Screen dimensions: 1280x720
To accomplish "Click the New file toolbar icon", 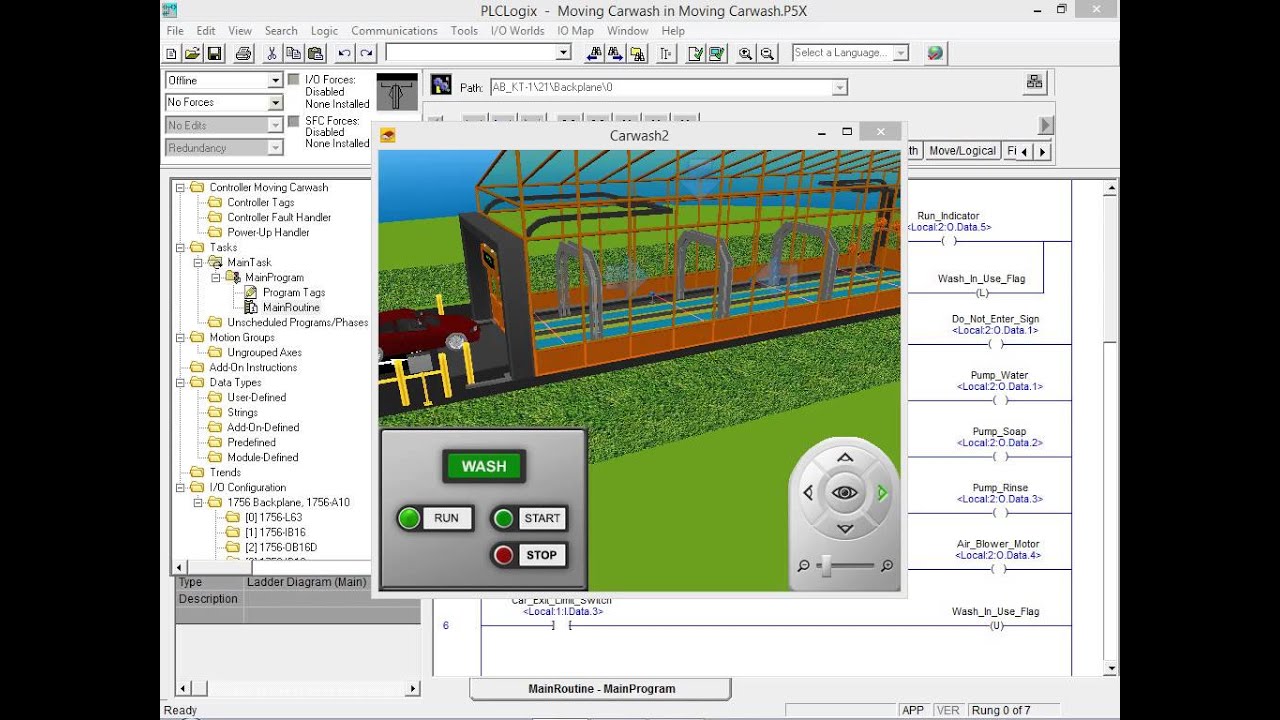I will click(171, 53).
